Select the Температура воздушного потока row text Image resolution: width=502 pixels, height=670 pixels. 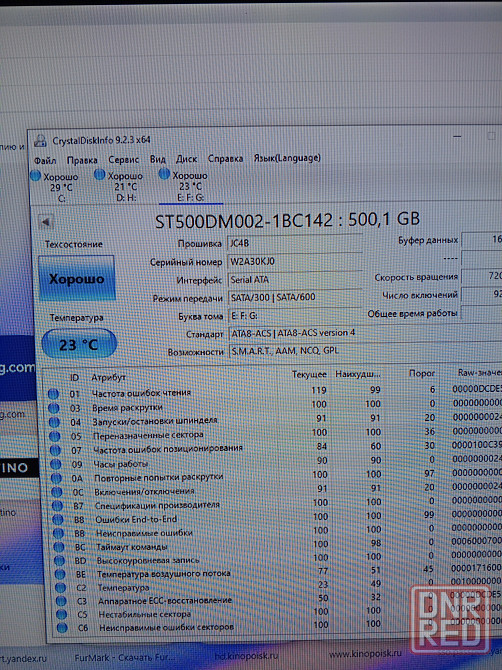tap(164, 574)
